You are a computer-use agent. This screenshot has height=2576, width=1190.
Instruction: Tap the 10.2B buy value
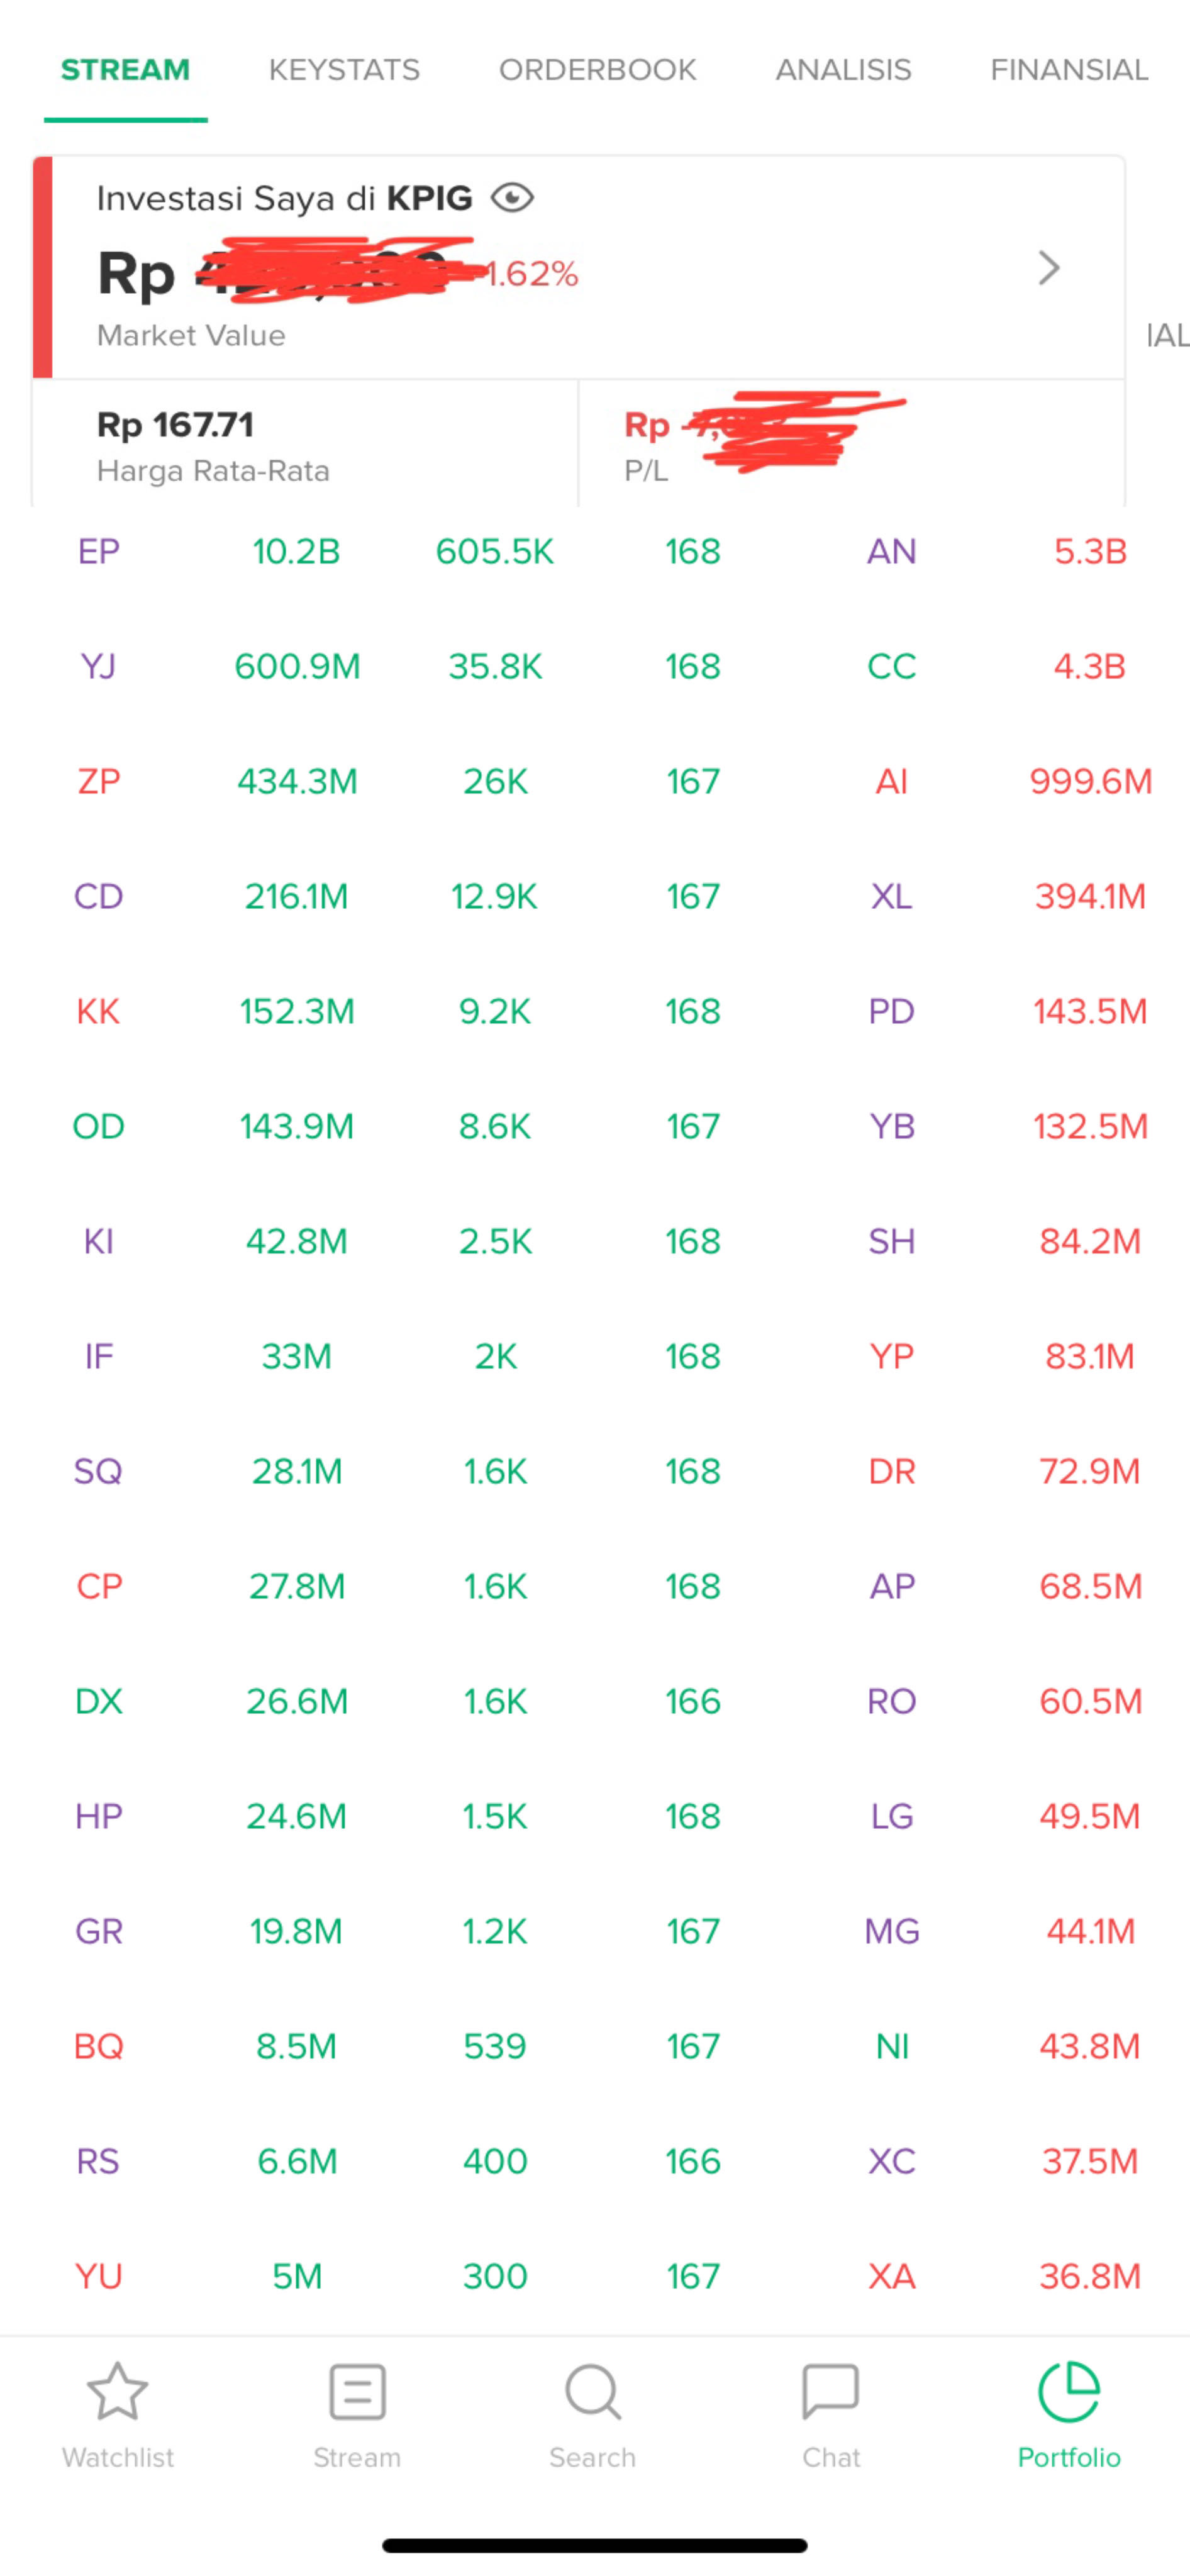tap(296, 552)
